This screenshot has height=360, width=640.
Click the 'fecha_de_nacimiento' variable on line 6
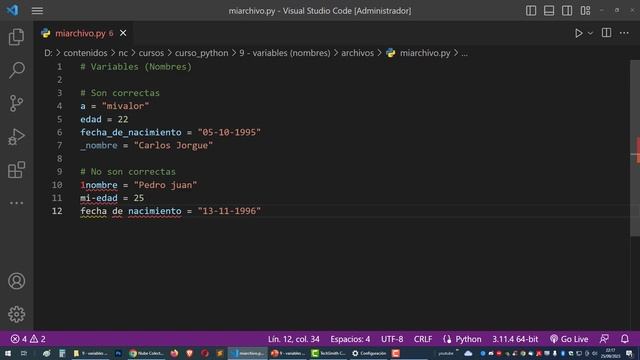(x=131, y=132)
